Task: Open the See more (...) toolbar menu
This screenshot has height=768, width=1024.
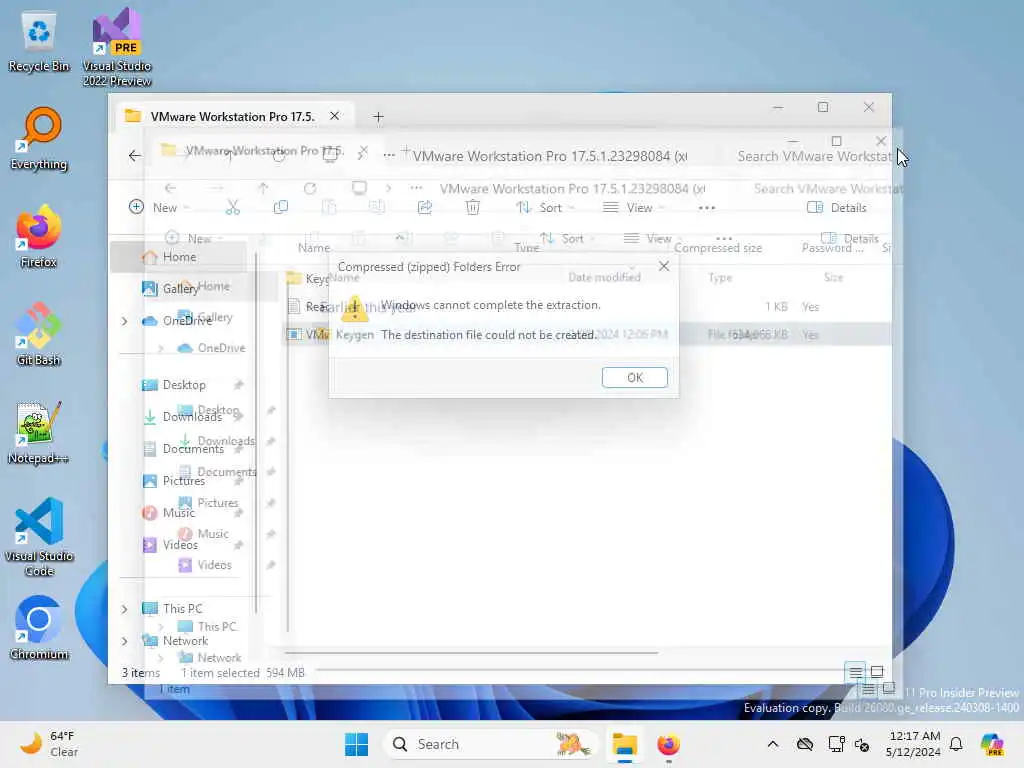Action: [x=707, y=207]
